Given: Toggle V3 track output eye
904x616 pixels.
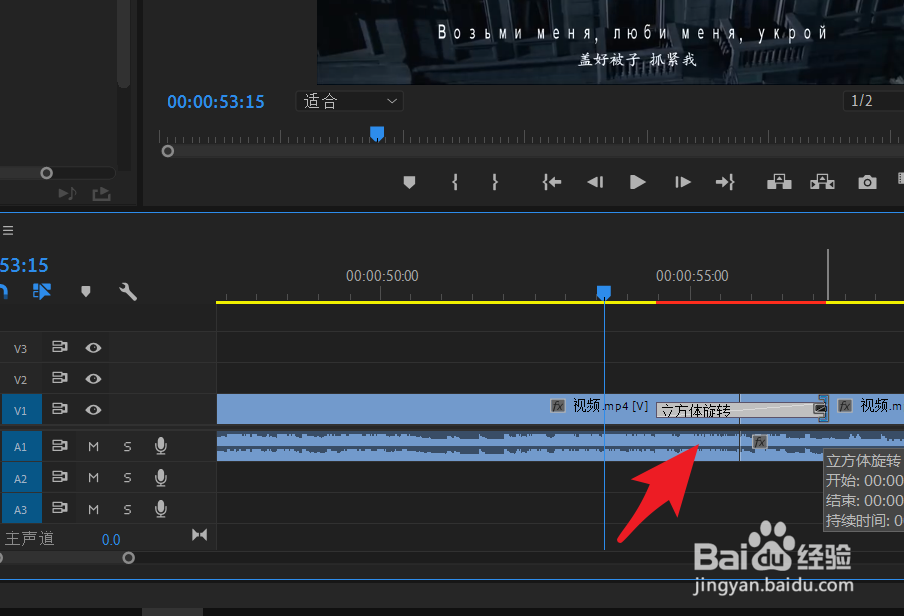Looking at the screenshot, I should pyautogui.click(x=93, y=348).
